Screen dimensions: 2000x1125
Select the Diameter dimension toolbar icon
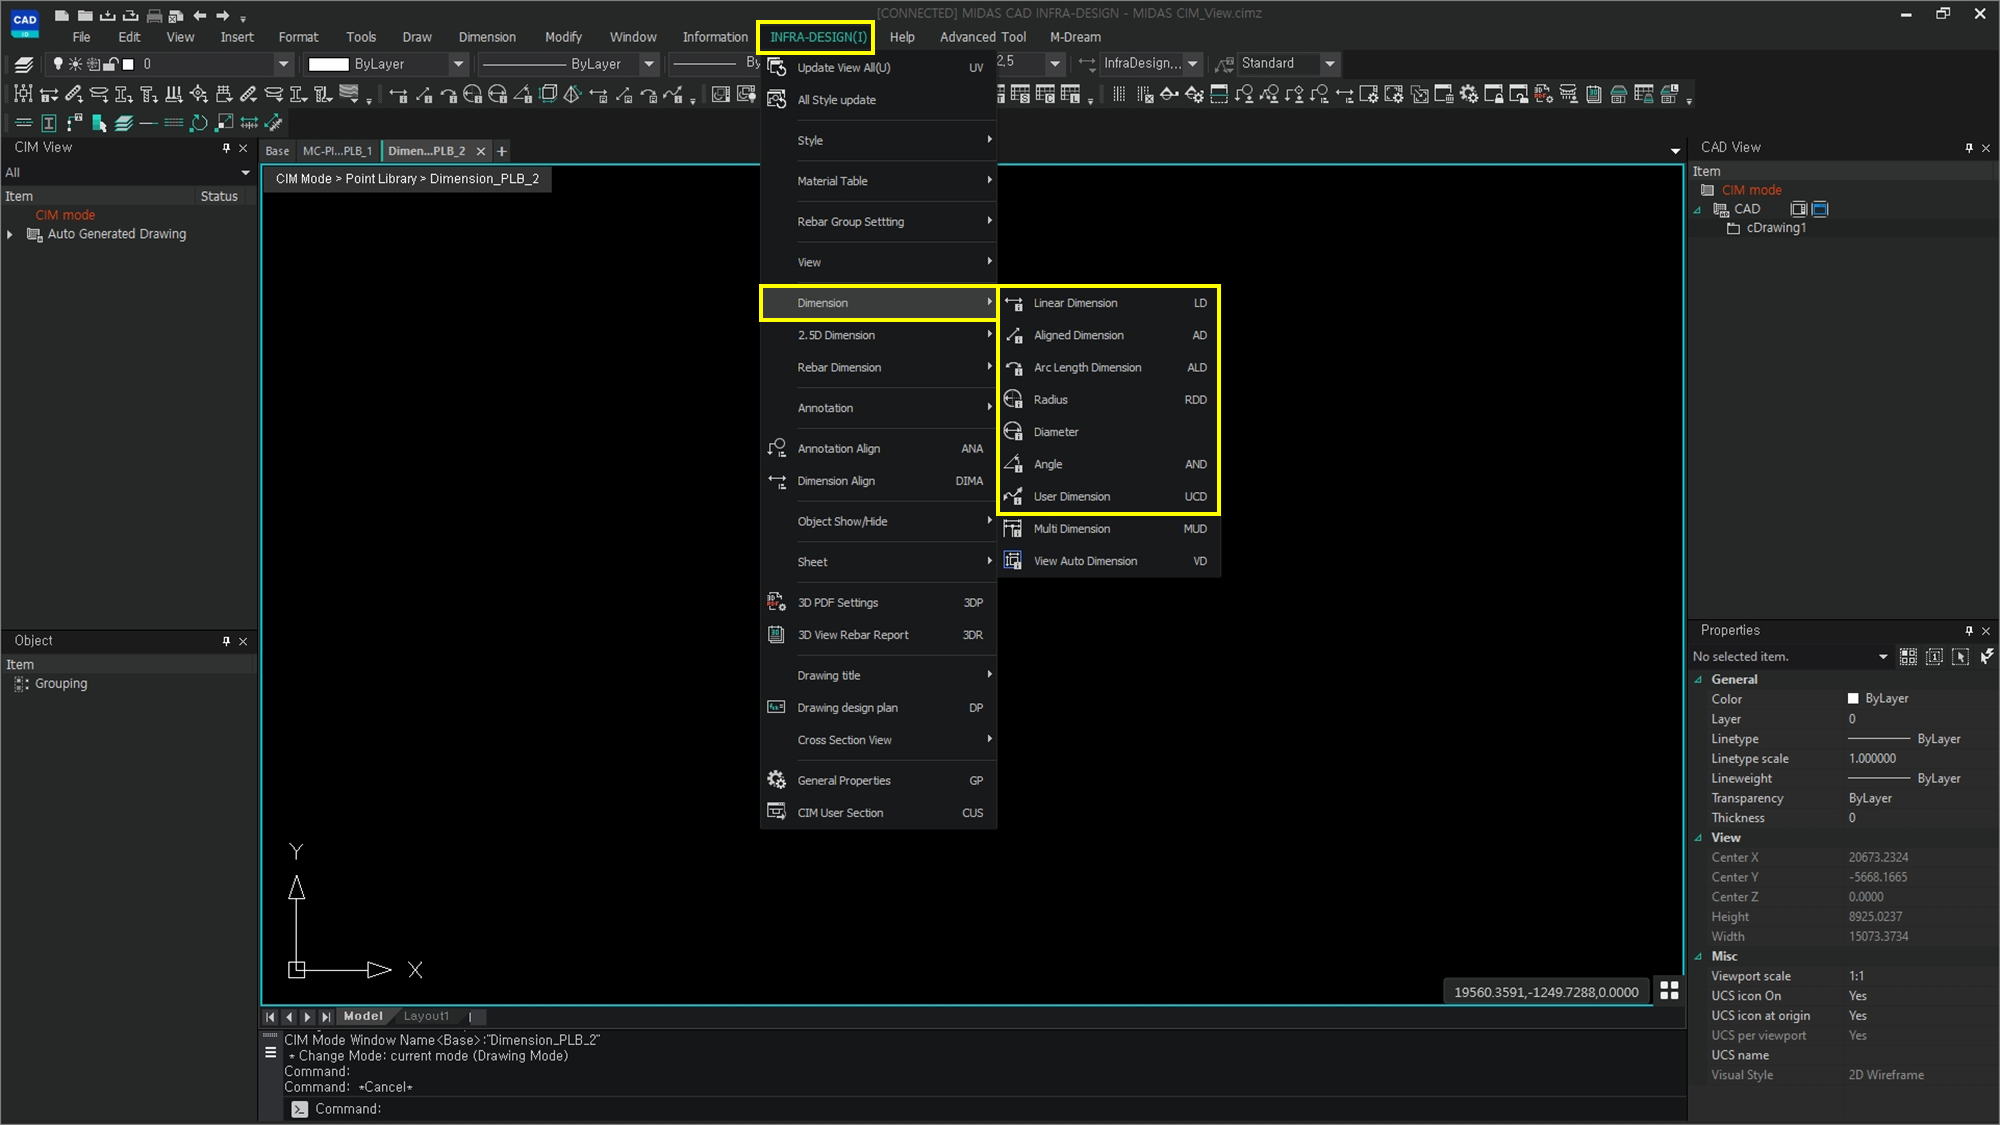(498, 95)
